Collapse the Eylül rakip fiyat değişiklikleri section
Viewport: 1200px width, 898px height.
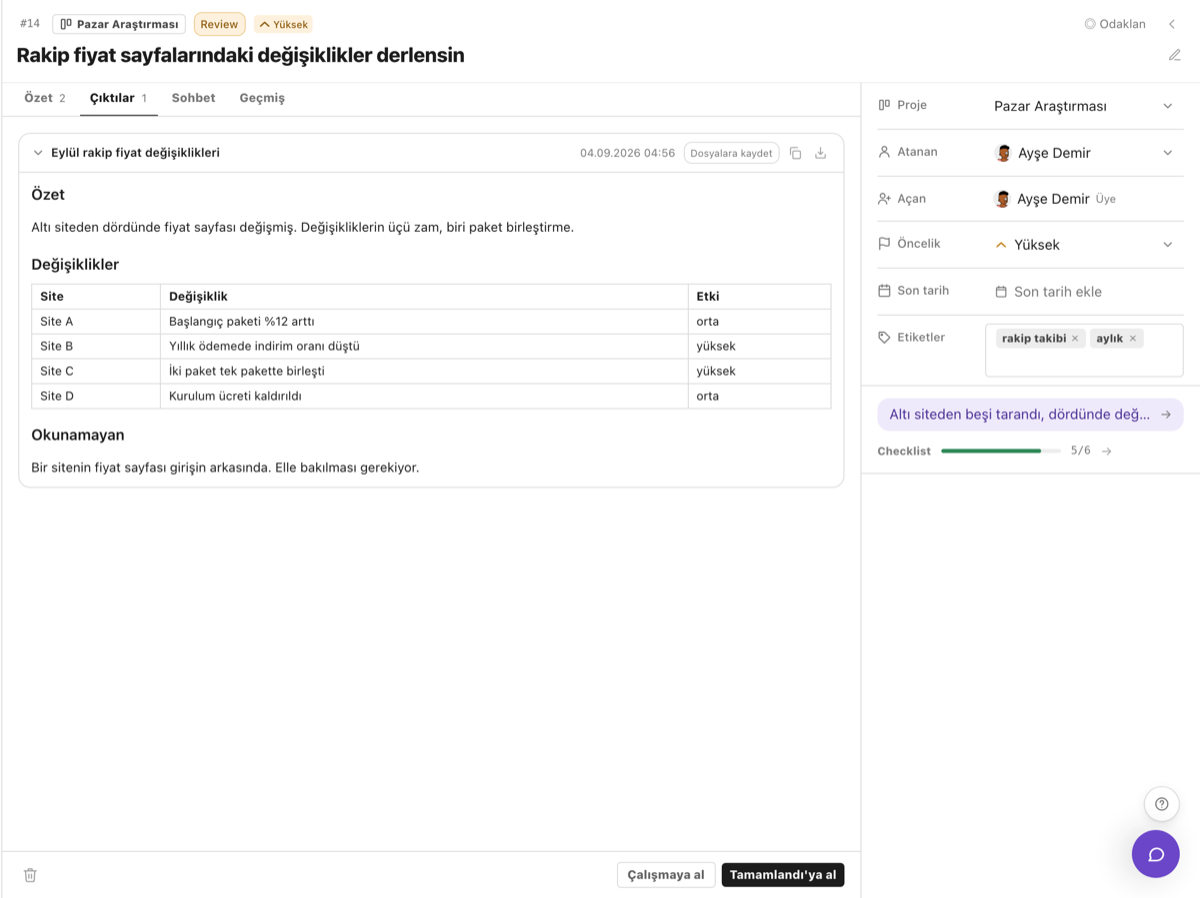(x=38, y=153)
